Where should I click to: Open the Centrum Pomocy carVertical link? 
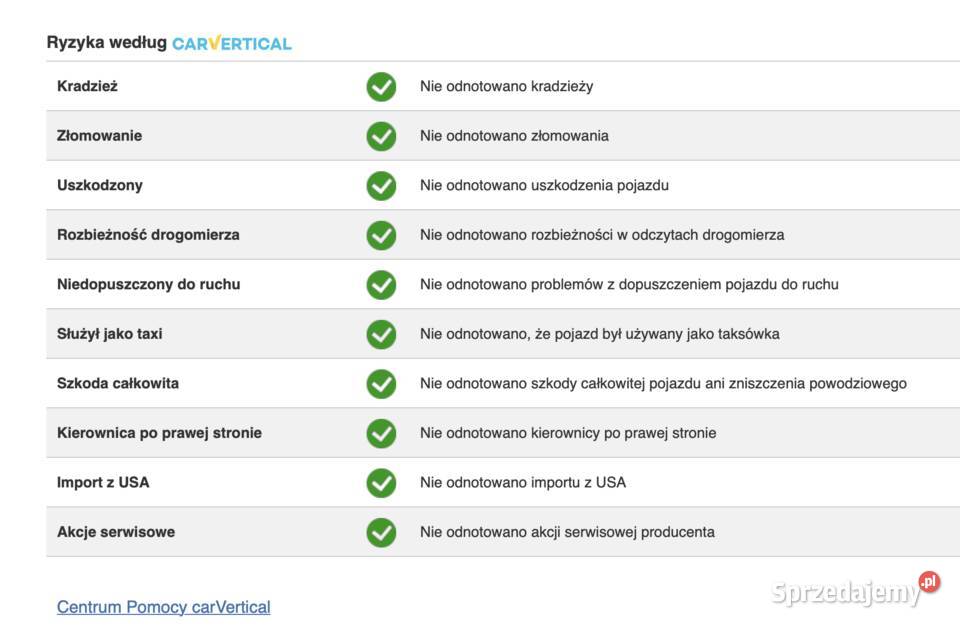[x=163, y=607]
